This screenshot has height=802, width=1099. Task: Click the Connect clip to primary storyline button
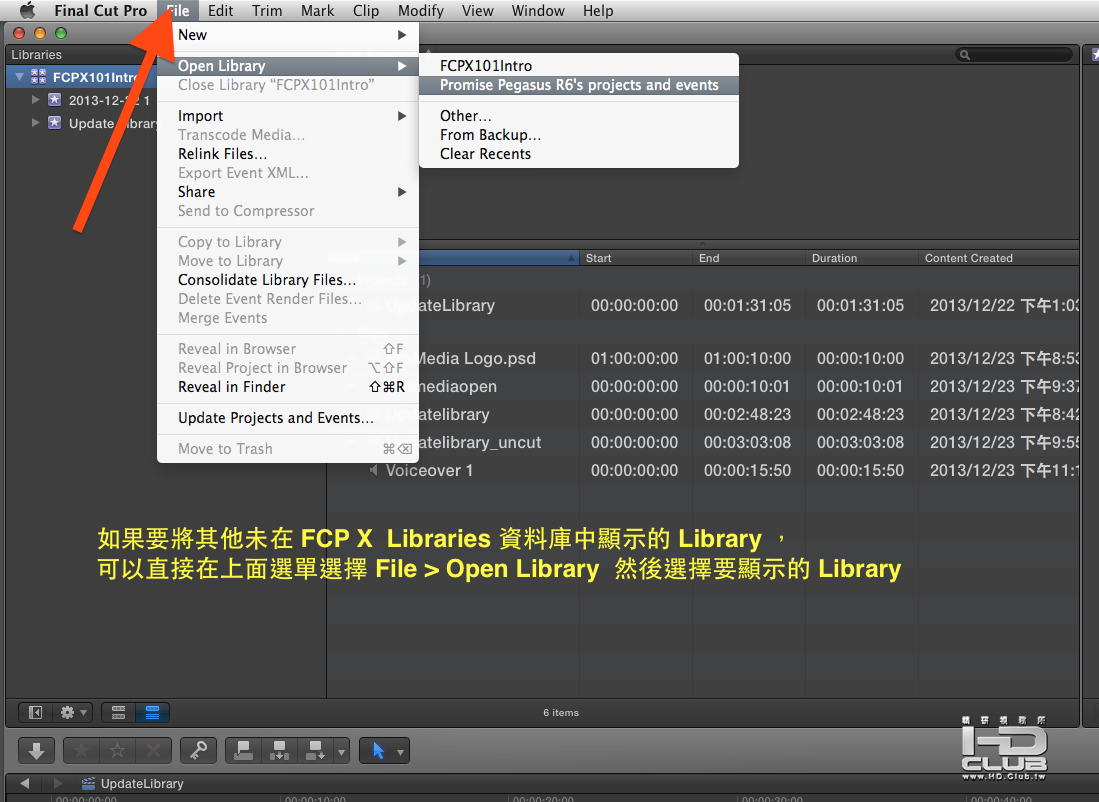[243, 751]
